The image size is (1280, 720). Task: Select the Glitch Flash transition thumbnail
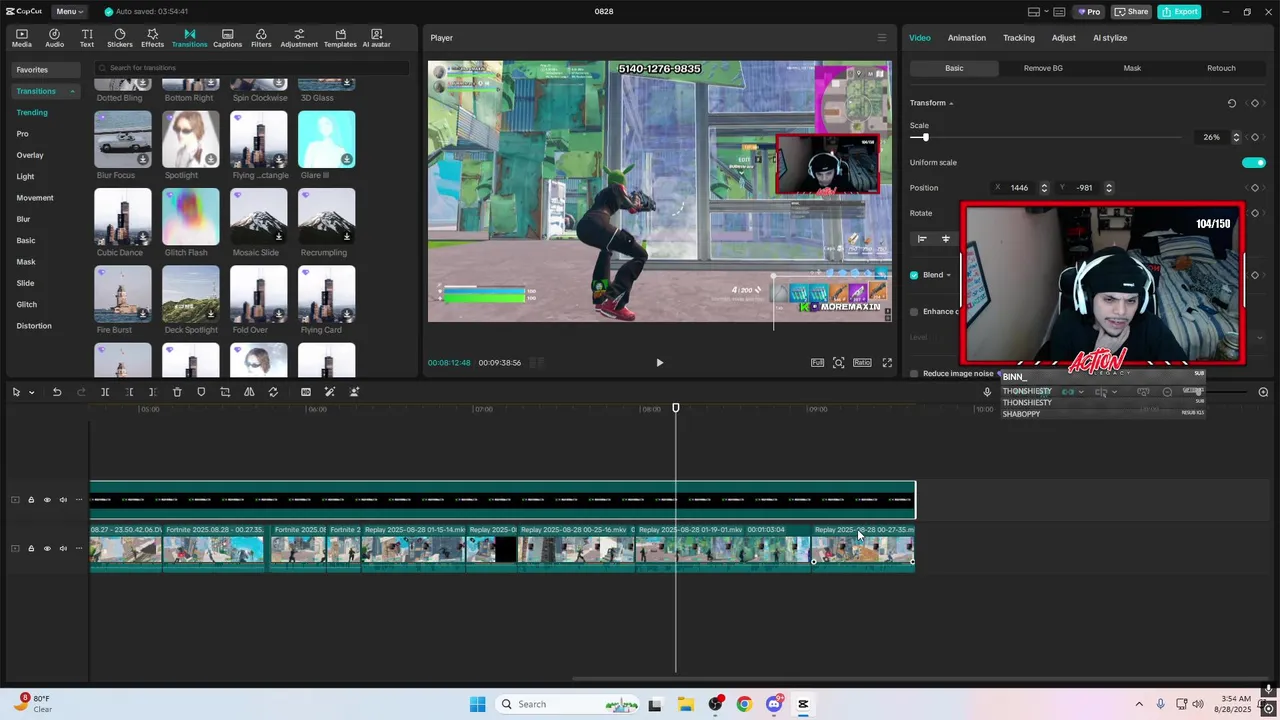[191, 217]
